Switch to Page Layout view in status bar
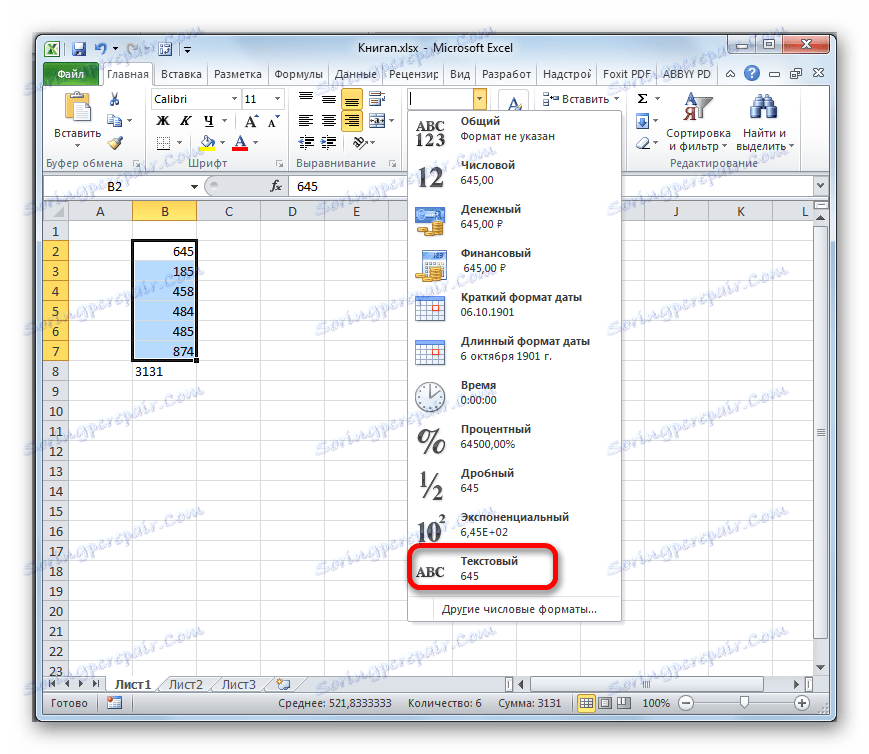This screenshot has height=754, width=869. [x=605, y=703]
